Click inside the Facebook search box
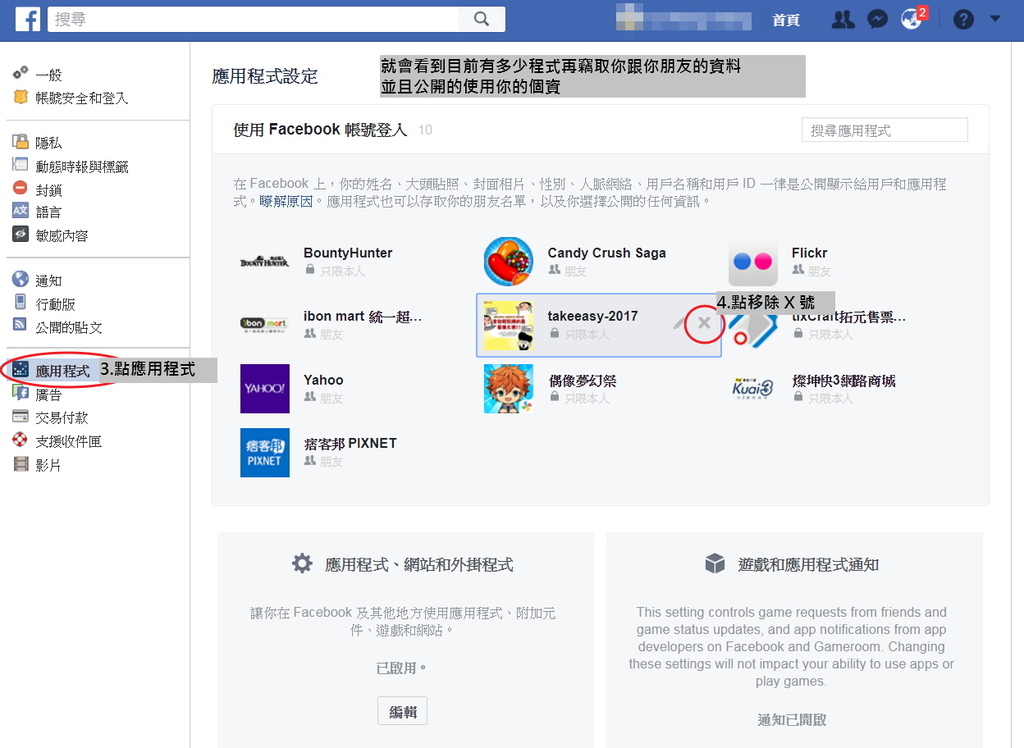The width and height of the screenshot is (1024, 748). click(254, 19)
